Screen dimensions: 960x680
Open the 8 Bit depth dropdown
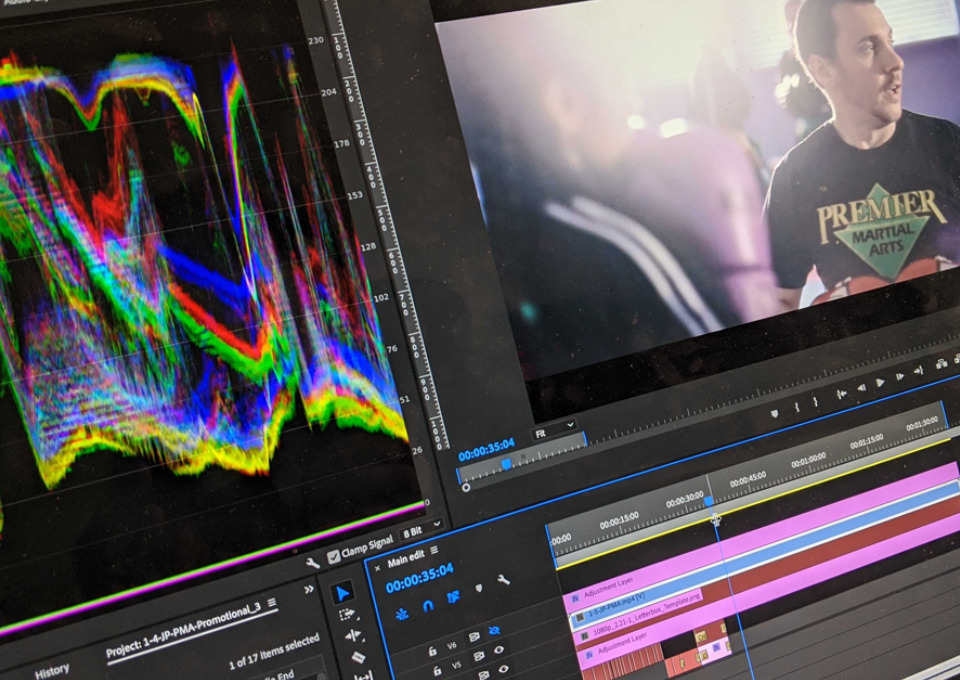[x=421, y=530]
